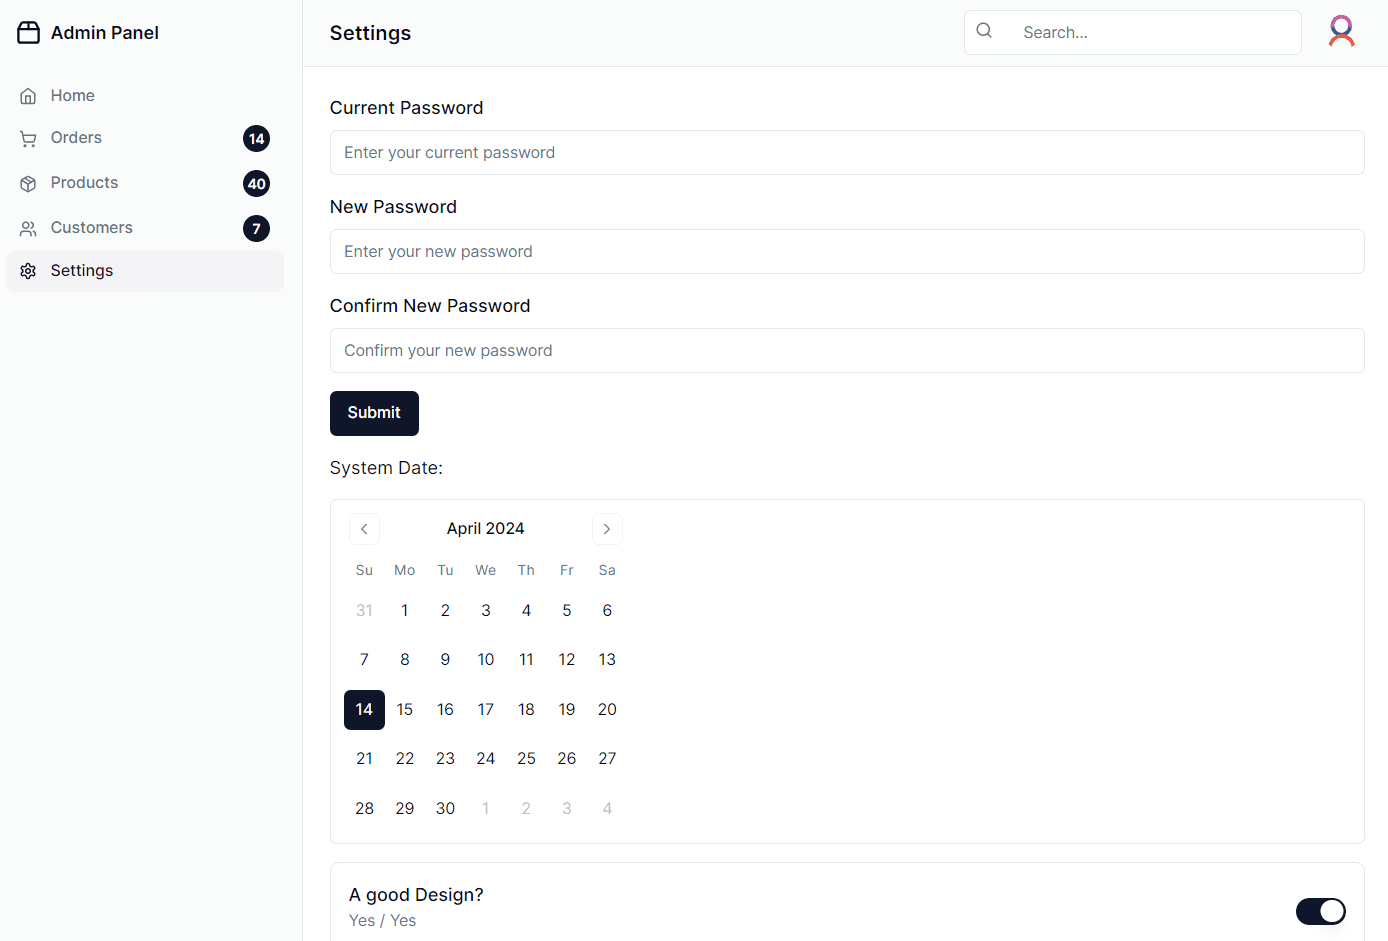Choose April 22 on the calendar
This screenshot has height=941, width=1388.
[x=405, y=759]
